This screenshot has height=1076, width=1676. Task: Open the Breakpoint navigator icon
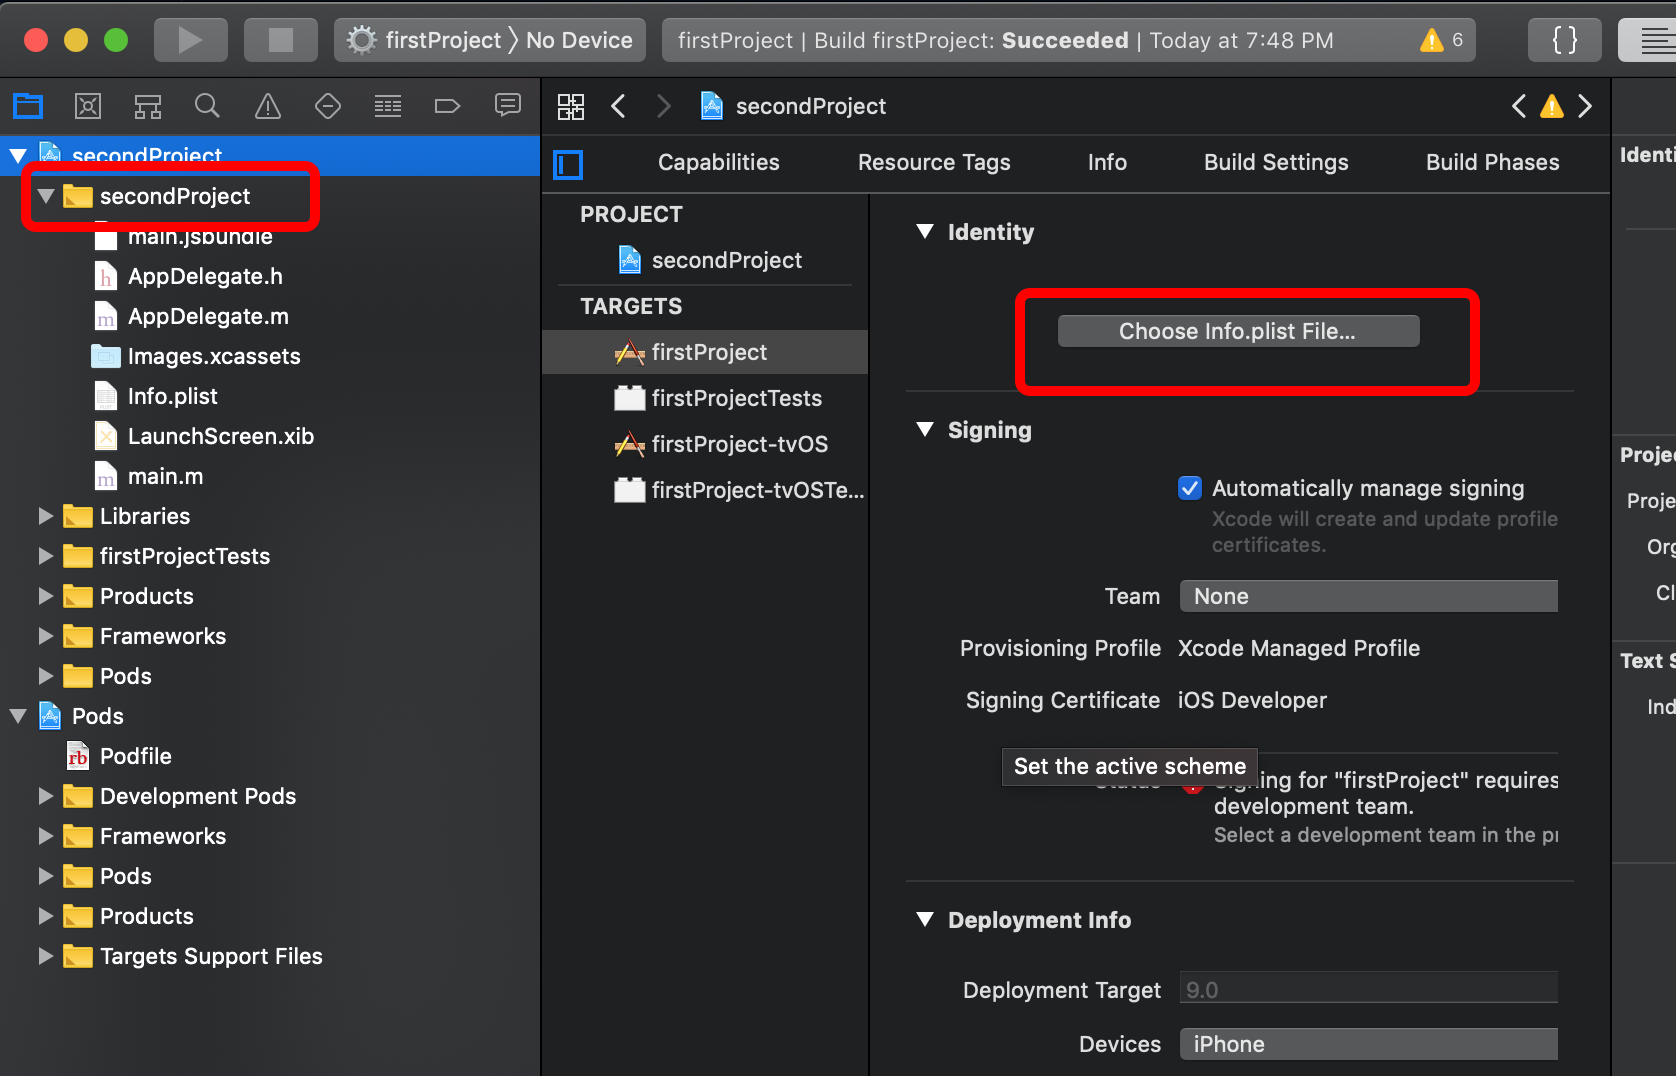click(447, 106)
